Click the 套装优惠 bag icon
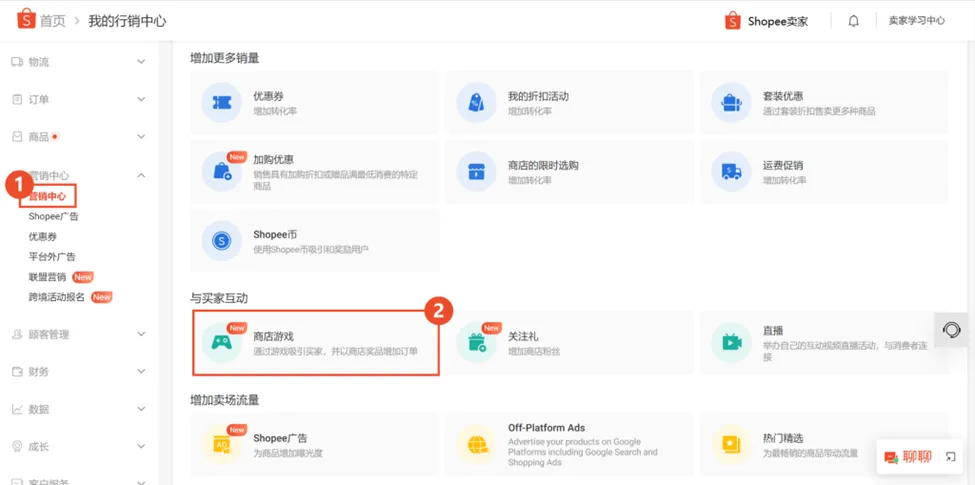 (731, 103)
